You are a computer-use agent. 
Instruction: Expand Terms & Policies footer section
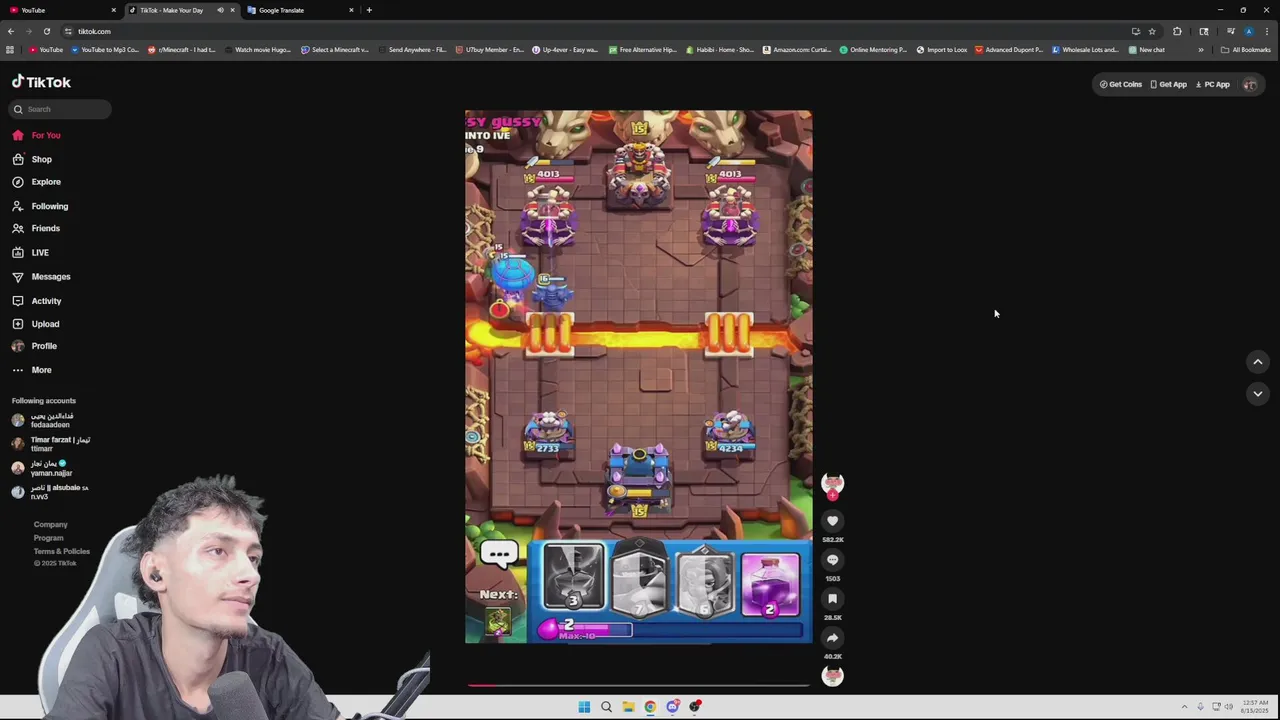61,551
